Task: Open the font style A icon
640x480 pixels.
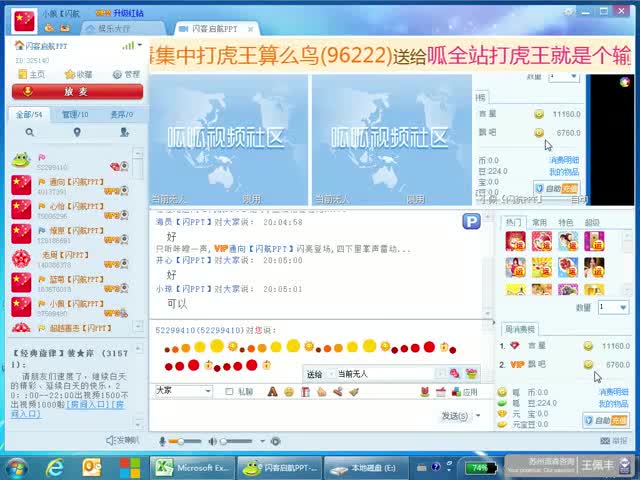Action: [x=272, y=392]
